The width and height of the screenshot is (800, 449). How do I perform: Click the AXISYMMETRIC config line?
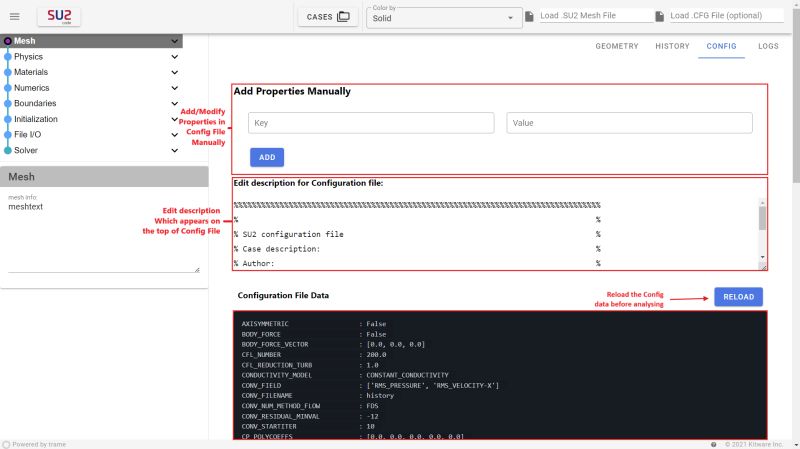314,324
